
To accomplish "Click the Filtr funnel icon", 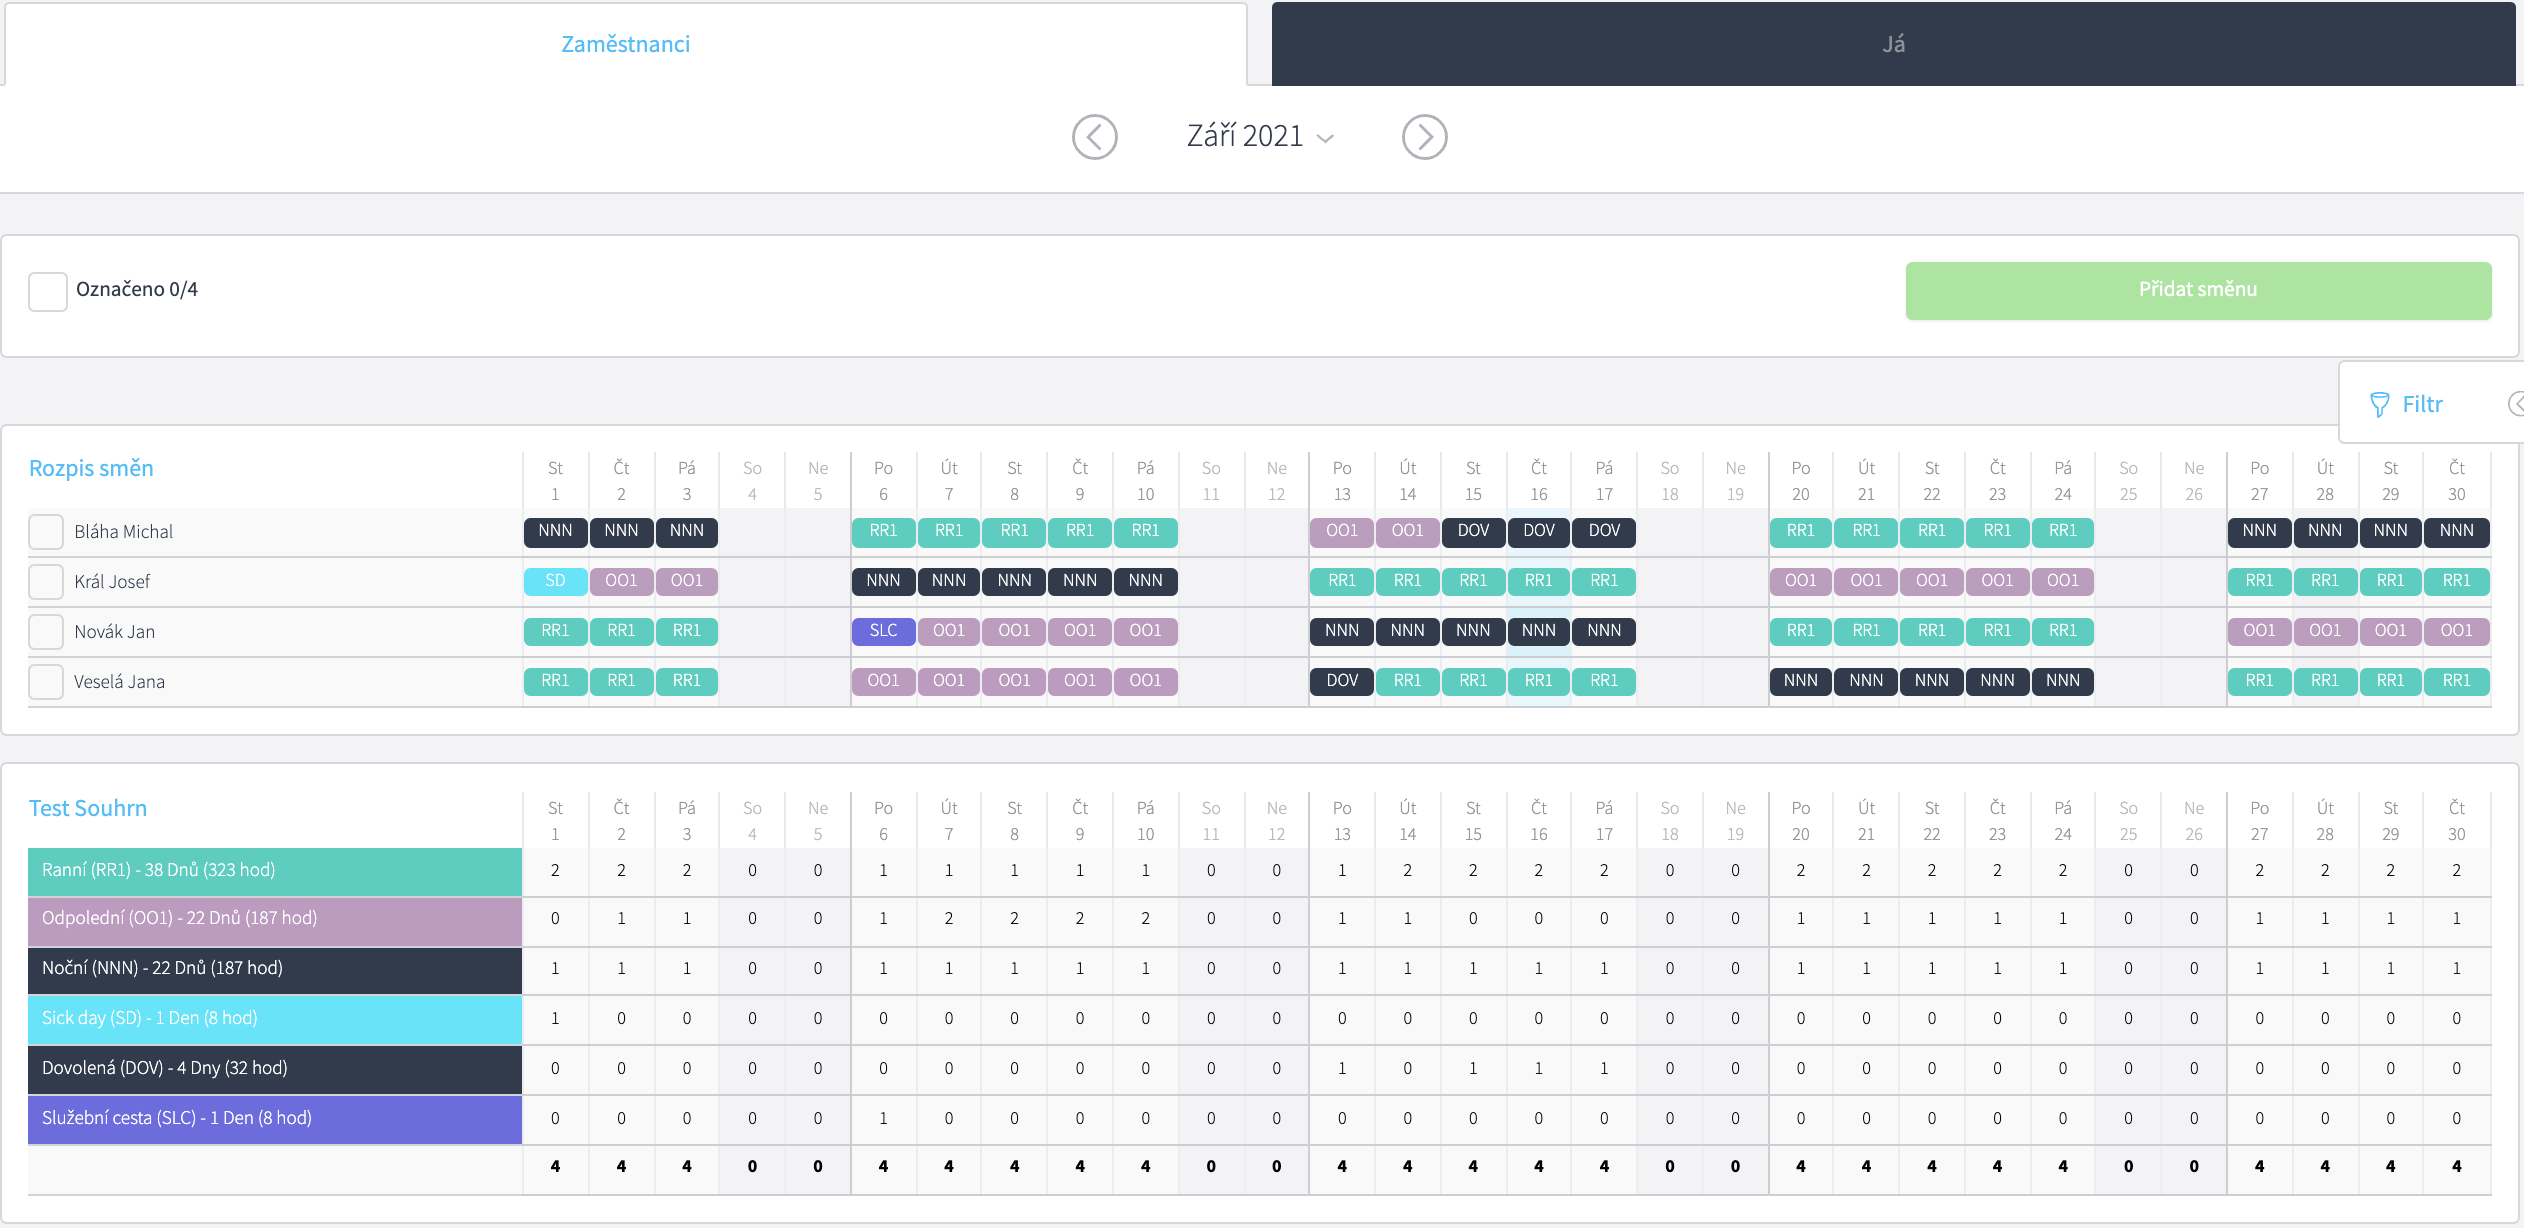I will [2379, 404].
